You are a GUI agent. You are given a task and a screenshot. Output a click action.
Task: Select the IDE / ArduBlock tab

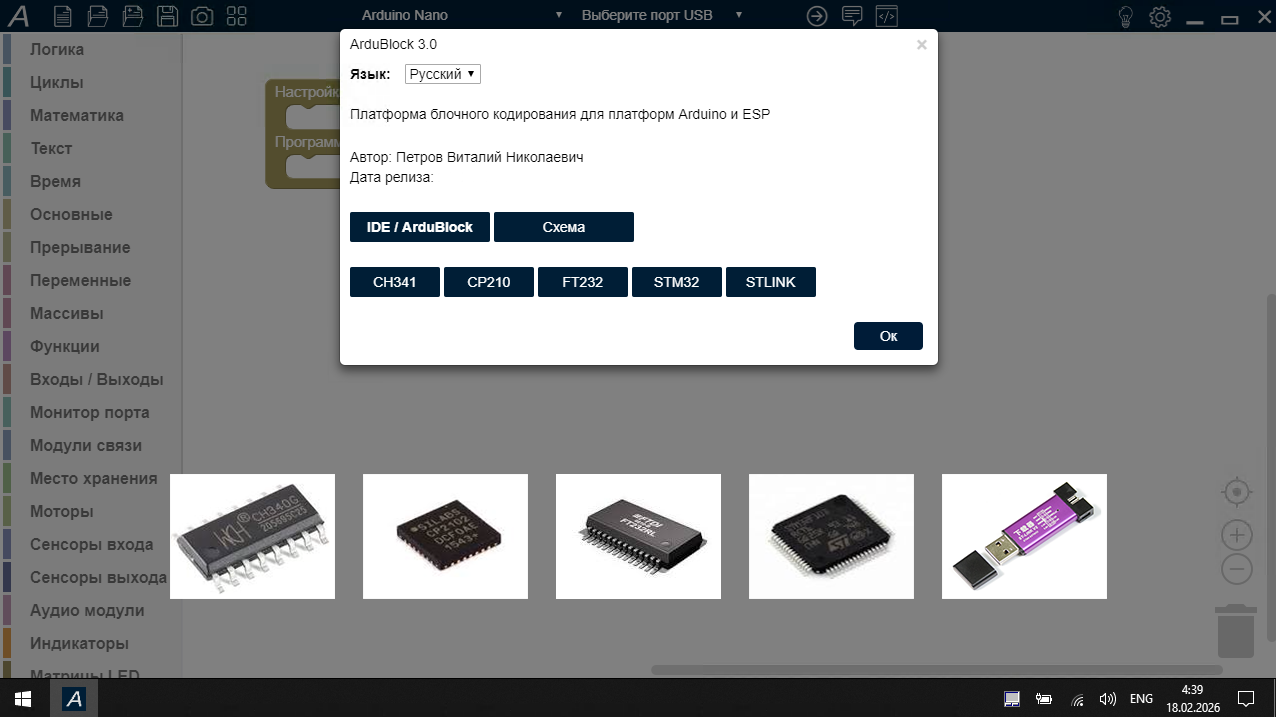coord(420,227)
